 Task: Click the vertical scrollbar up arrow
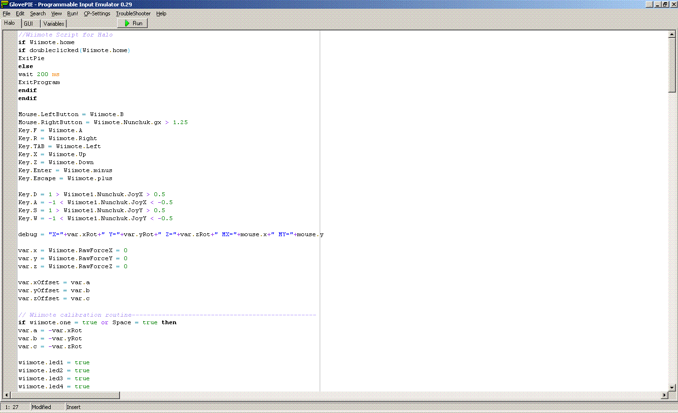point(672,35)
